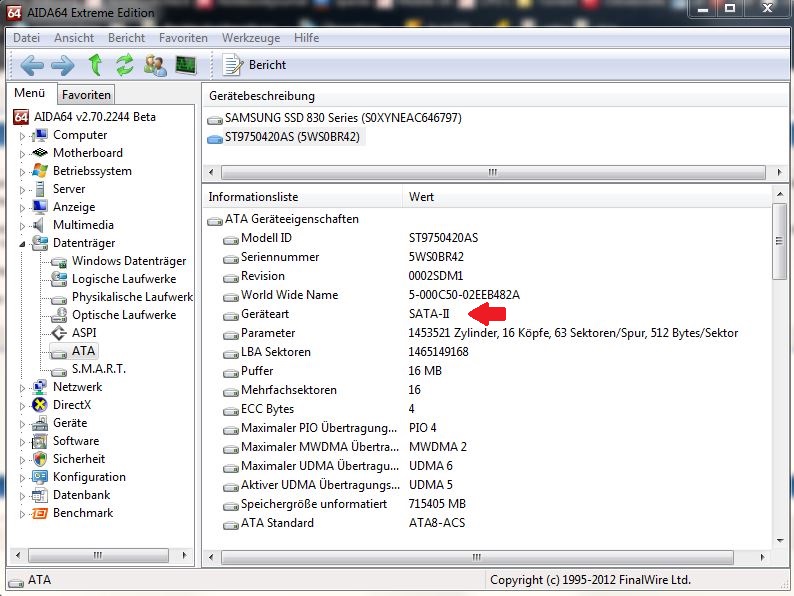The width and height of the screenshot is (794, 596).
Task: Click the Bericht report toolbar button
Action: (255, 65)
